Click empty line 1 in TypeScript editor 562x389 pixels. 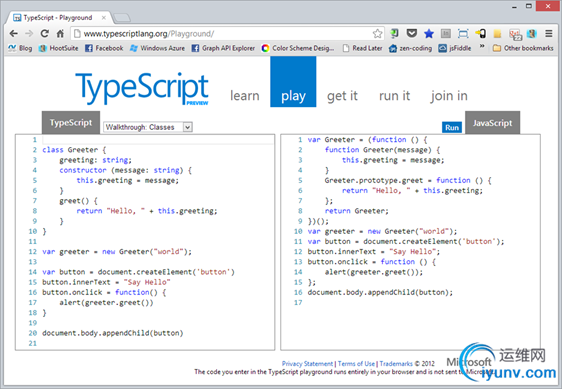(158, 140)
